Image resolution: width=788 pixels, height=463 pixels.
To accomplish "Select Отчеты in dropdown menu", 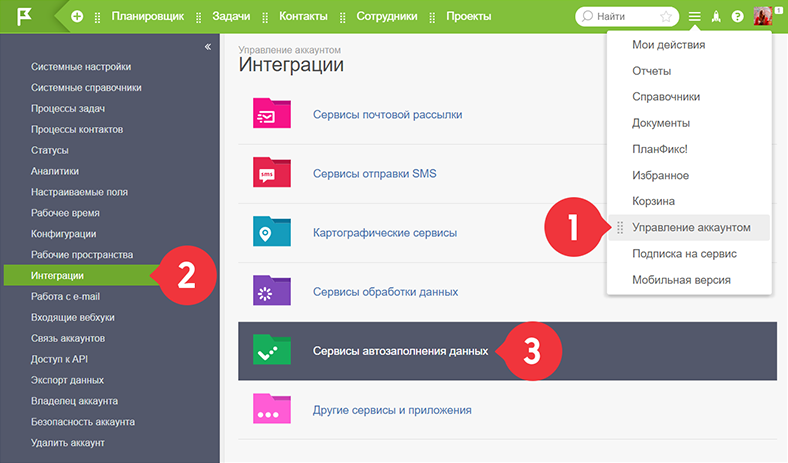I will 651,71.
